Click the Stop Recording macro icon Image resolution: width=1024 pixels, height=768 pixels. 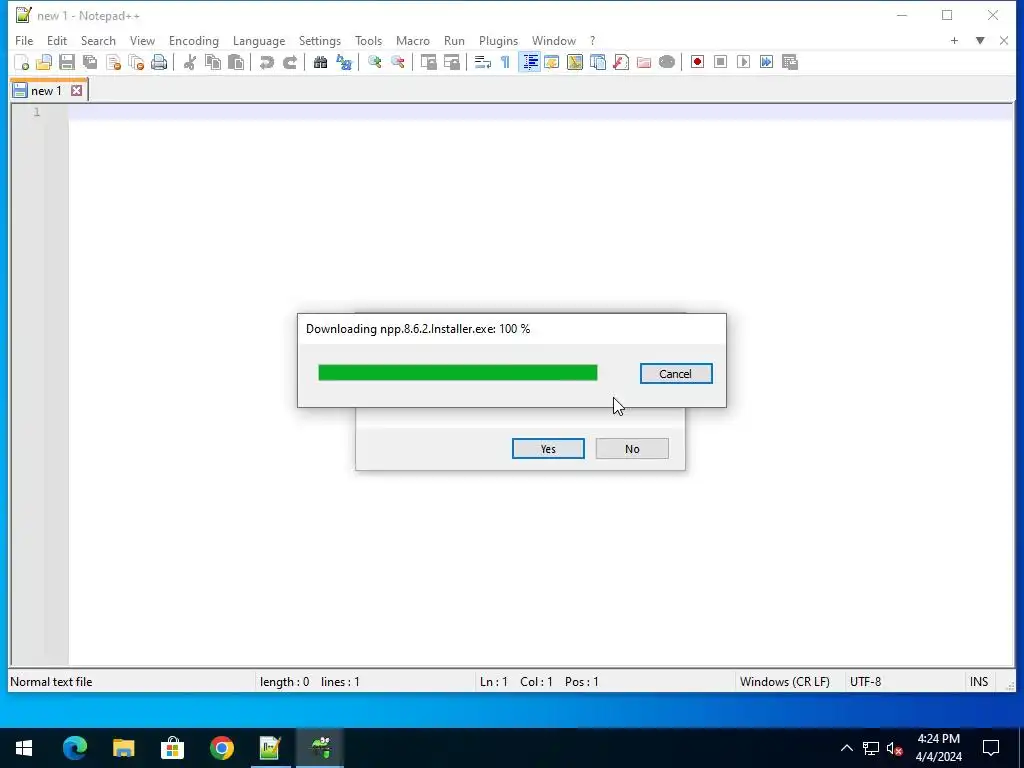(720, 62)
